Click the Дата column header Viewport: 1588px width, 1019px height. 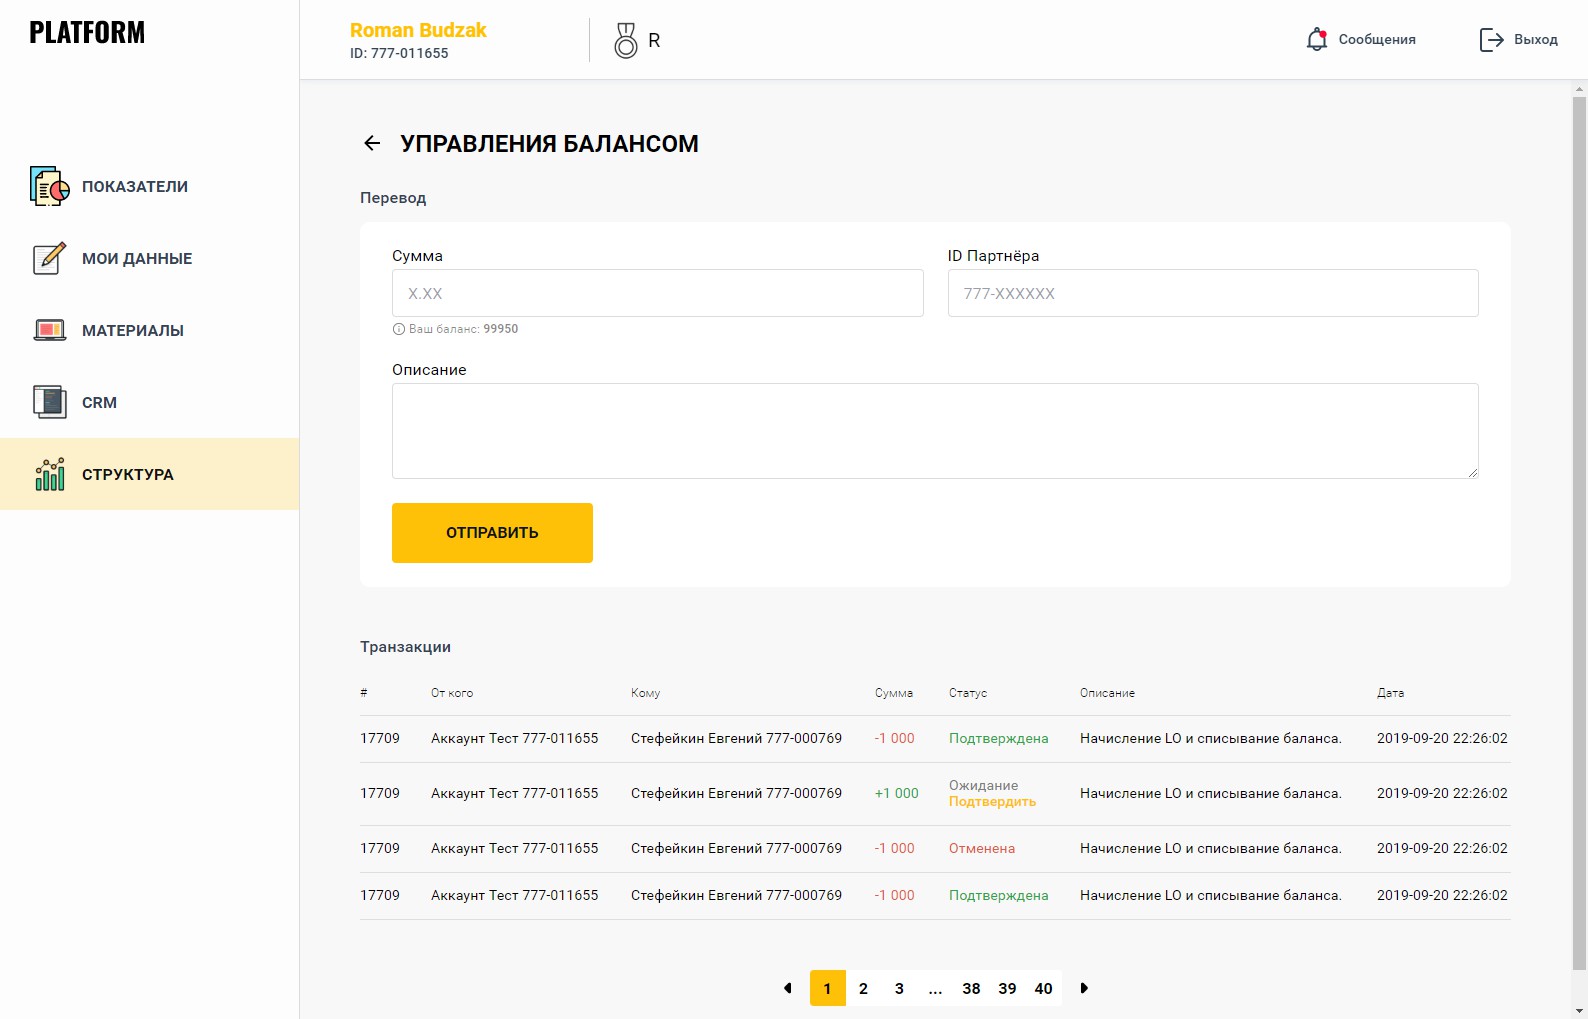(x=1390, y=693)
